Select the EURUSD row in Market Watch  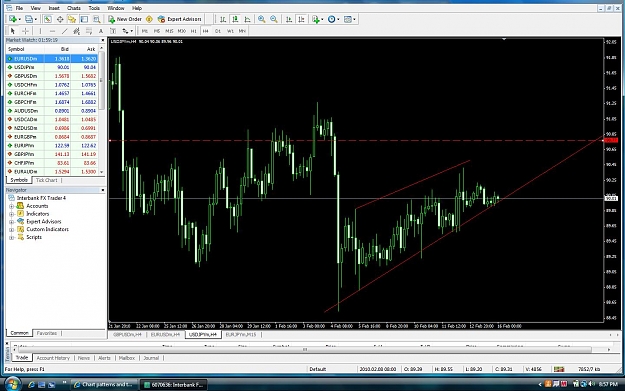[52, 59]
